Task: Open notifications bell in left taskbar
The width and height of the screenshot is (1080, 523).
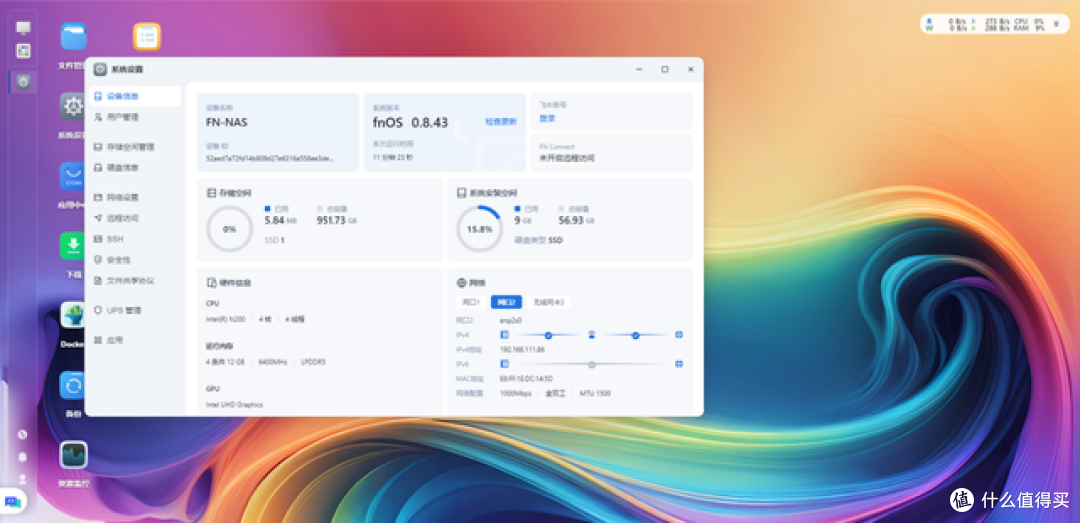Action: tap(23, 457)
